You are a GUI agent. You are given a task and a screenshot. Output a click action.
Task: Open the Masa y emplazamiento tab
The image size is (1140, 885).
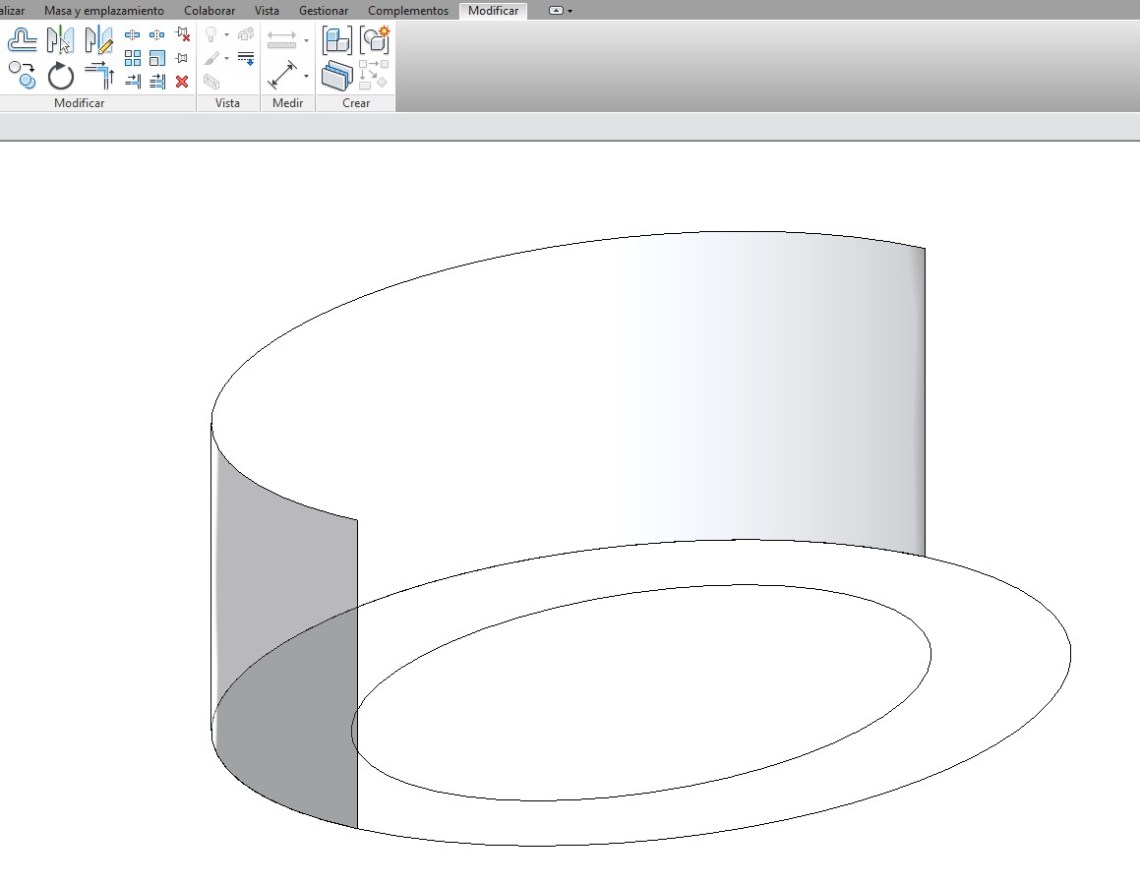coord(103,10)
